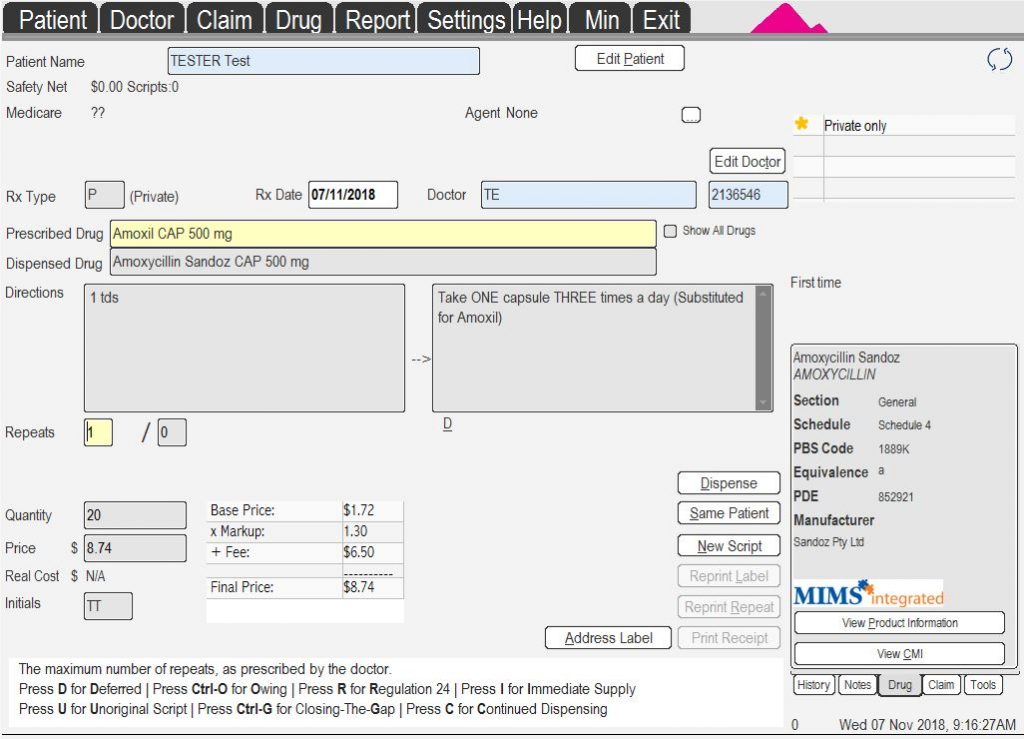Tick the checkbox beside Agent None
This screenshot has height=739, width=1024.
coord(691,115)
